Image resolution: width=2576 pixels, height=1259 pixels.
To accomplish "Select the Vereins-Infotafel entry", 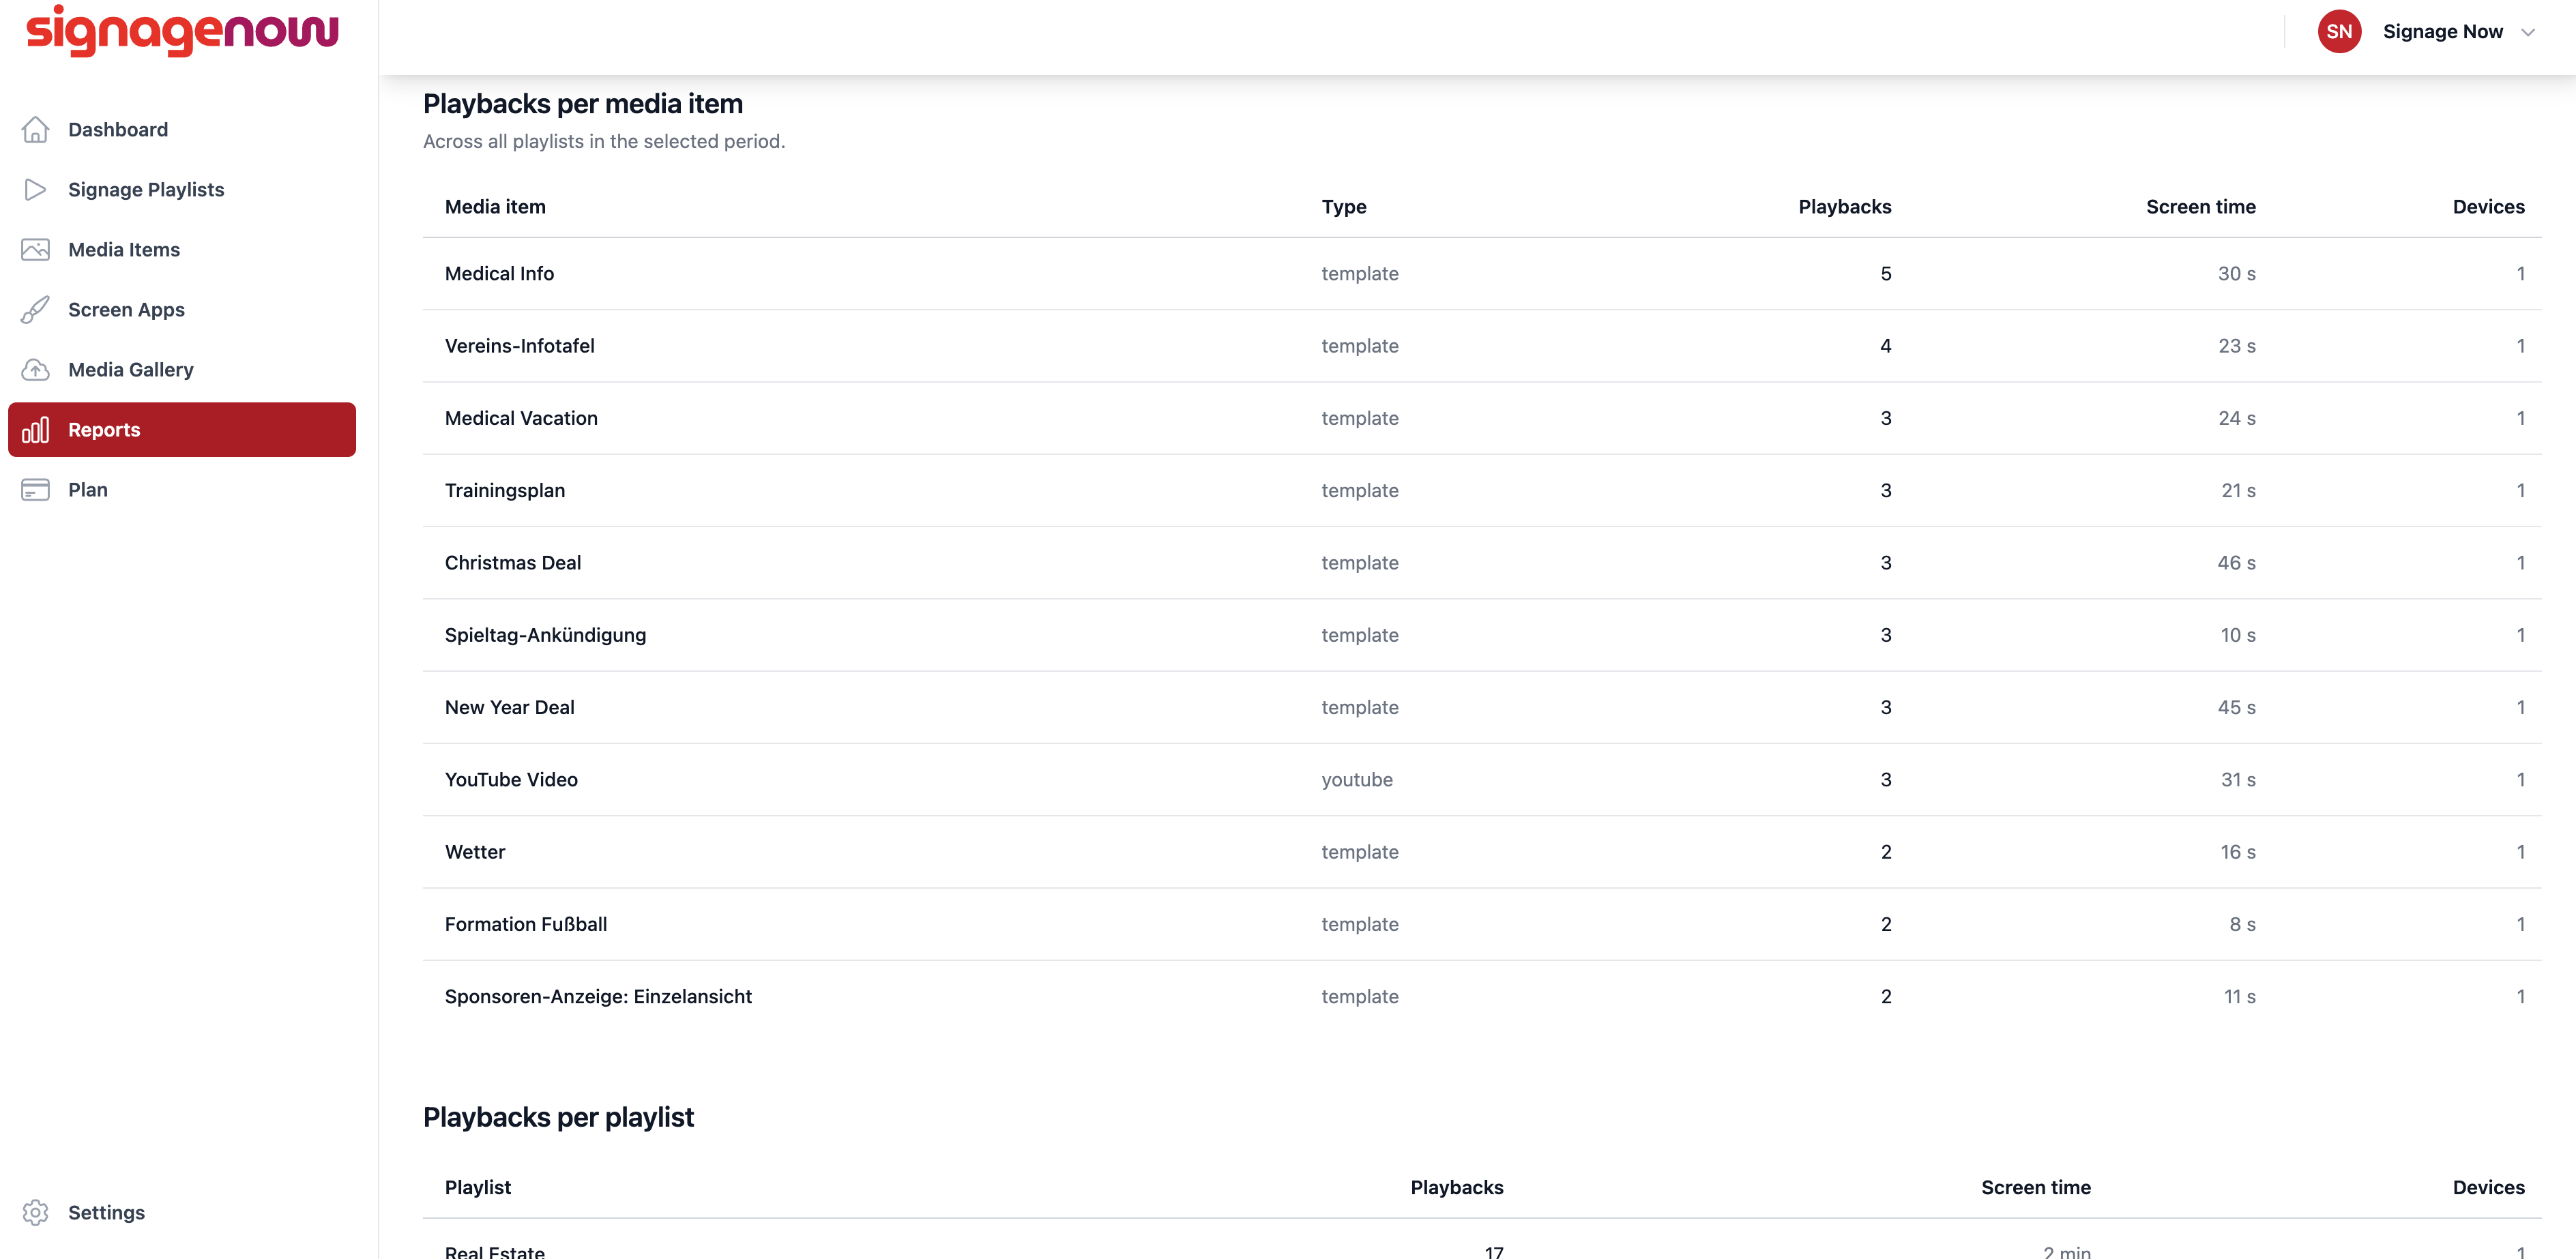I will (519, 346).
